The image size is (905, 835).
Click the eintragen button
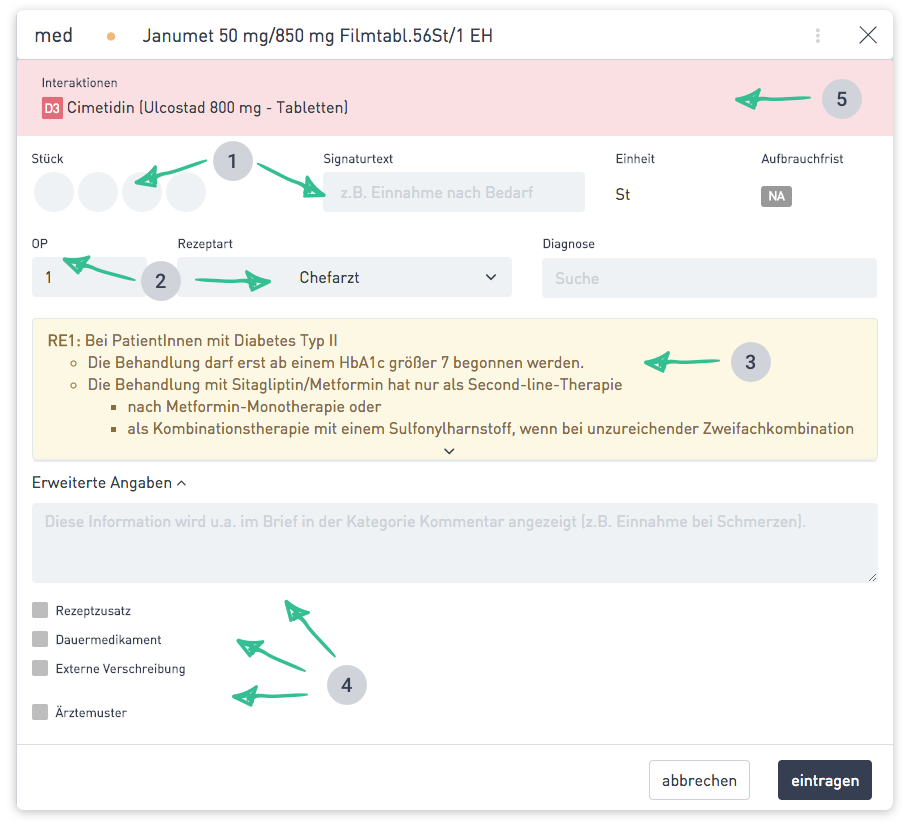point(824,780)
